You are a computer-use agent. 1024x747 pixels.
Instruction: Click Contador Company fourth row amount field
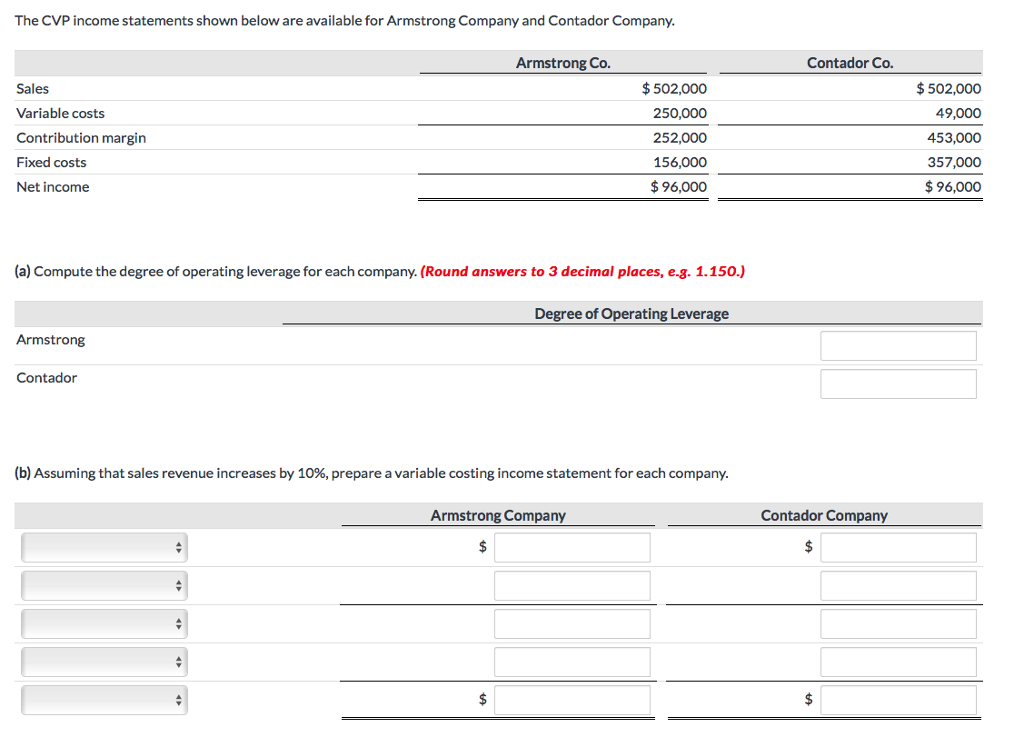click(x=899, y=662)
